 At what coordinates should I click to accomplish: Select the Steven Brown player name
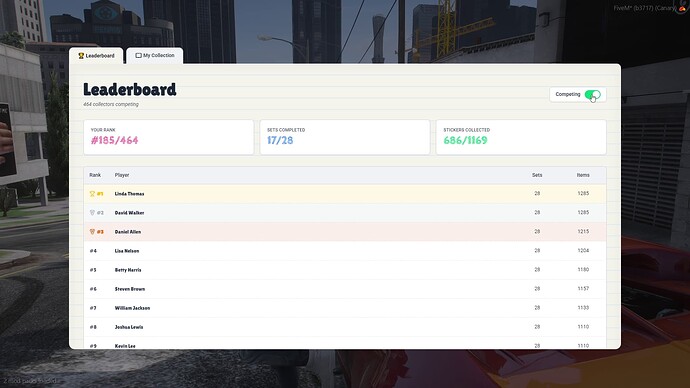point(130,289)
